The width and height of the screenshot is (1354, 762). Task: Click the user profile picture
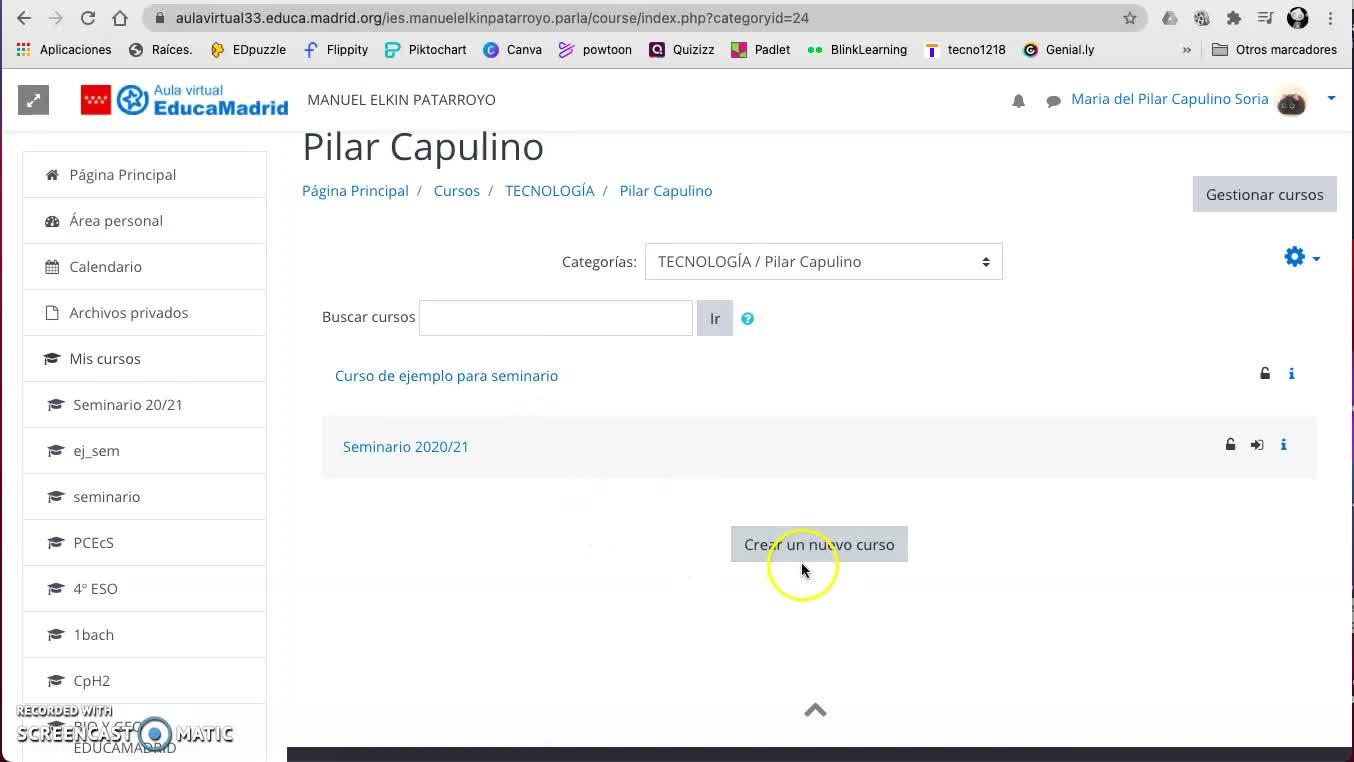click(1292, 100)
